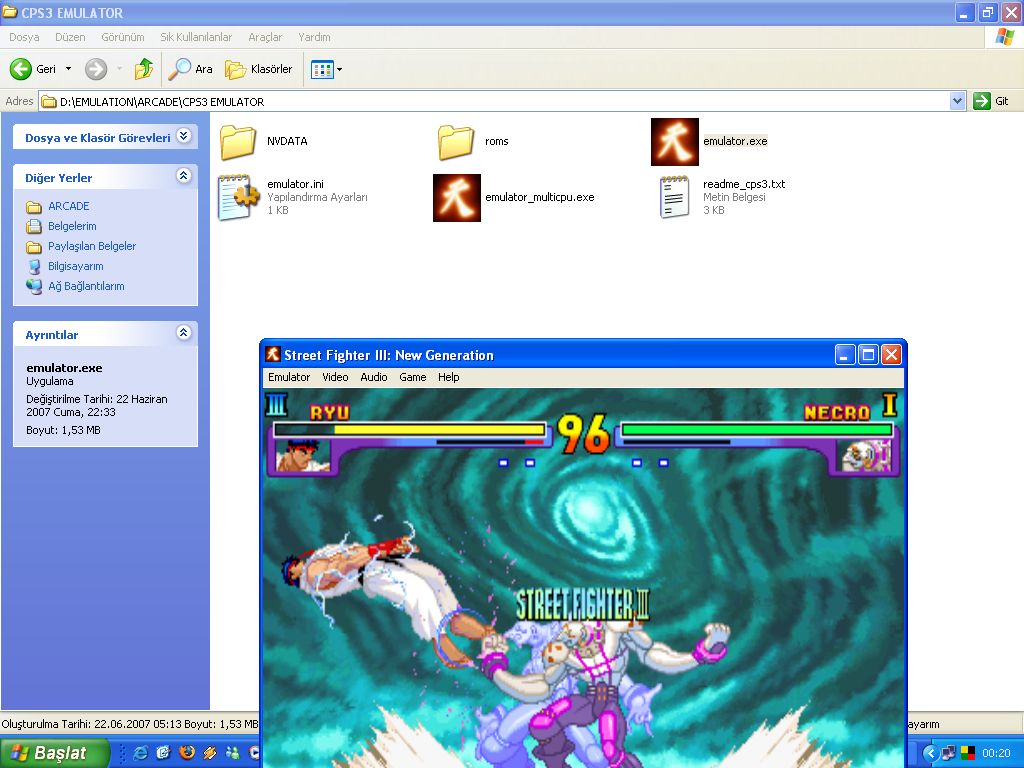Collapse the Ayrıntılar panel
The height and width of the screenshot is (768, 1024).
[184, 333]
